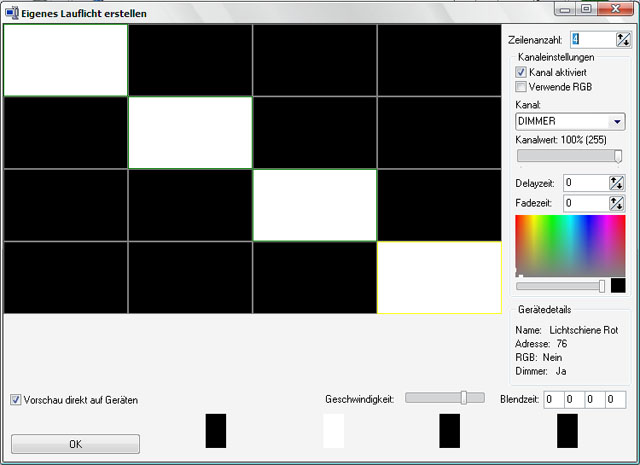
Task: Uncheck the Kanal aktiviert checkbox
Action: point(521,73)
